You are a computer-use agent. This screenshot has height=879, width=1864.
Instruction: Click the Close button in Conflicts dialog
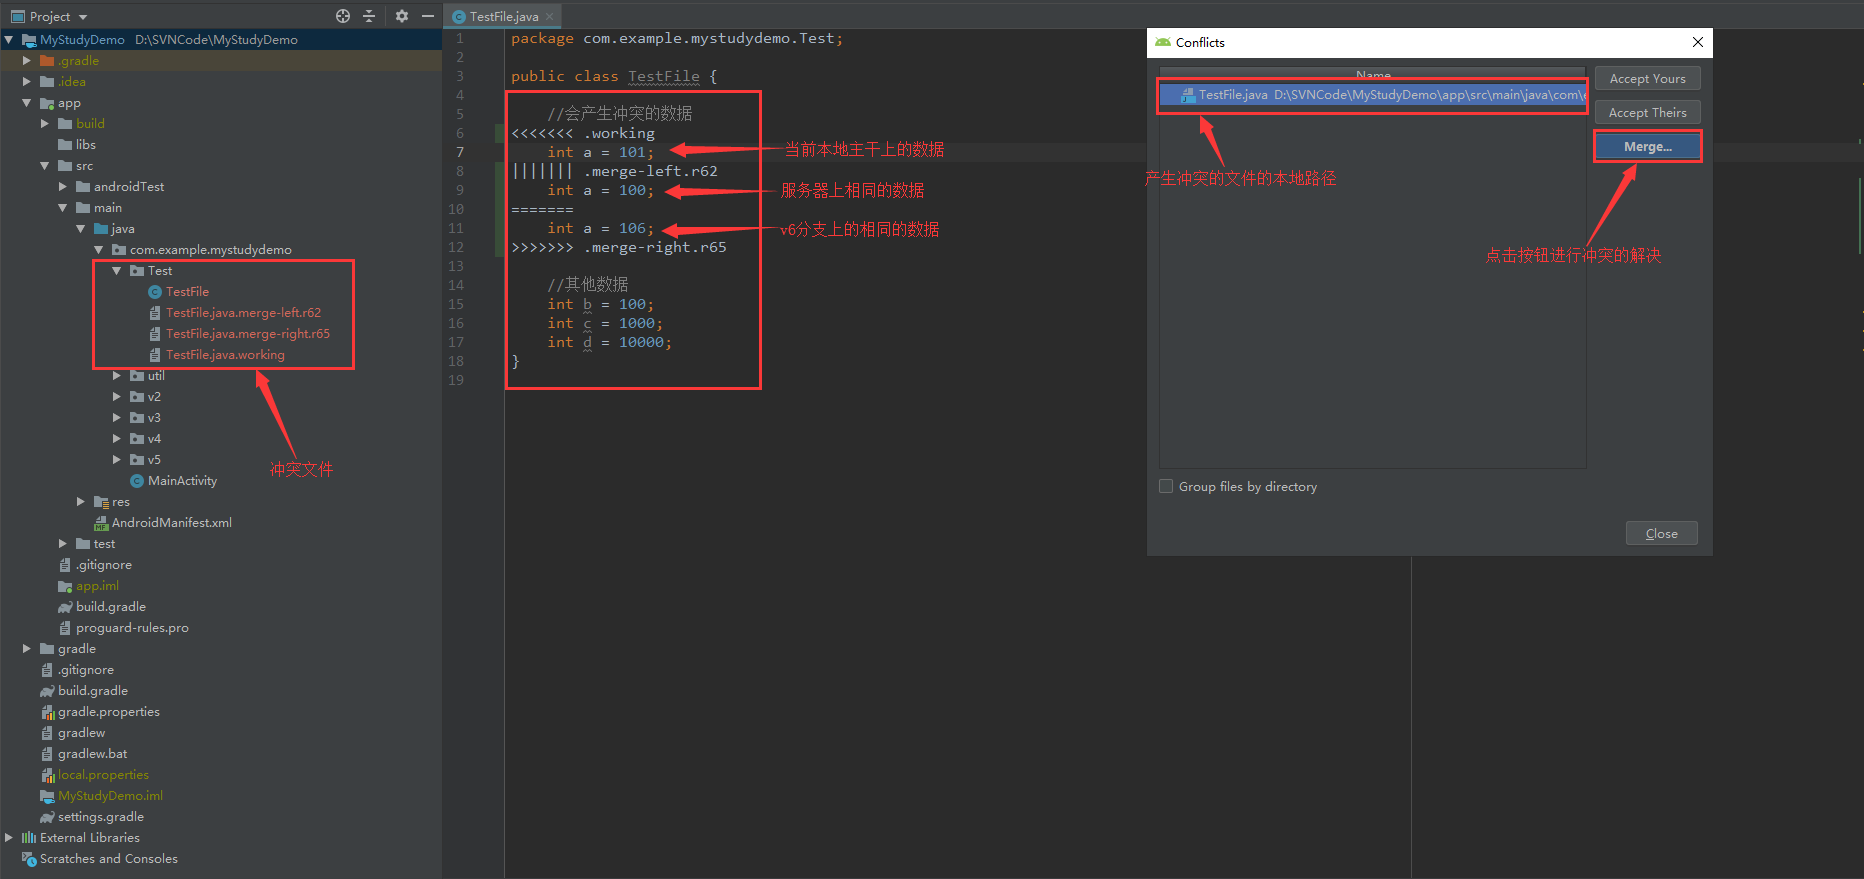pyautogui.click(x=1661, y=534)
